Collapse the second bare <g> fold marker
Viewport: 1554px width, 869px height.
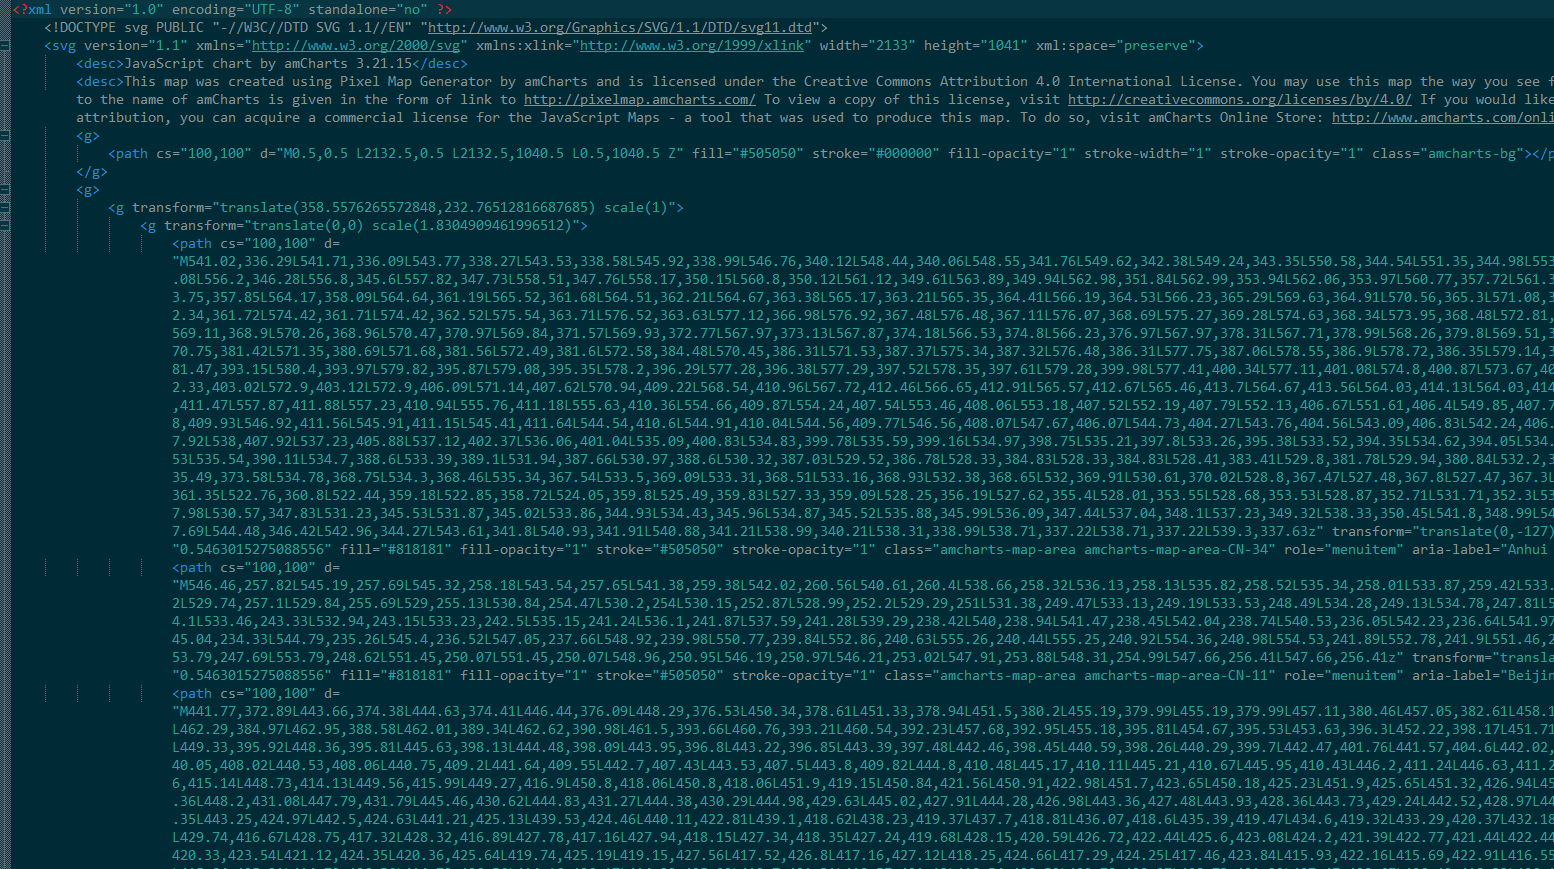coord(5,189)
